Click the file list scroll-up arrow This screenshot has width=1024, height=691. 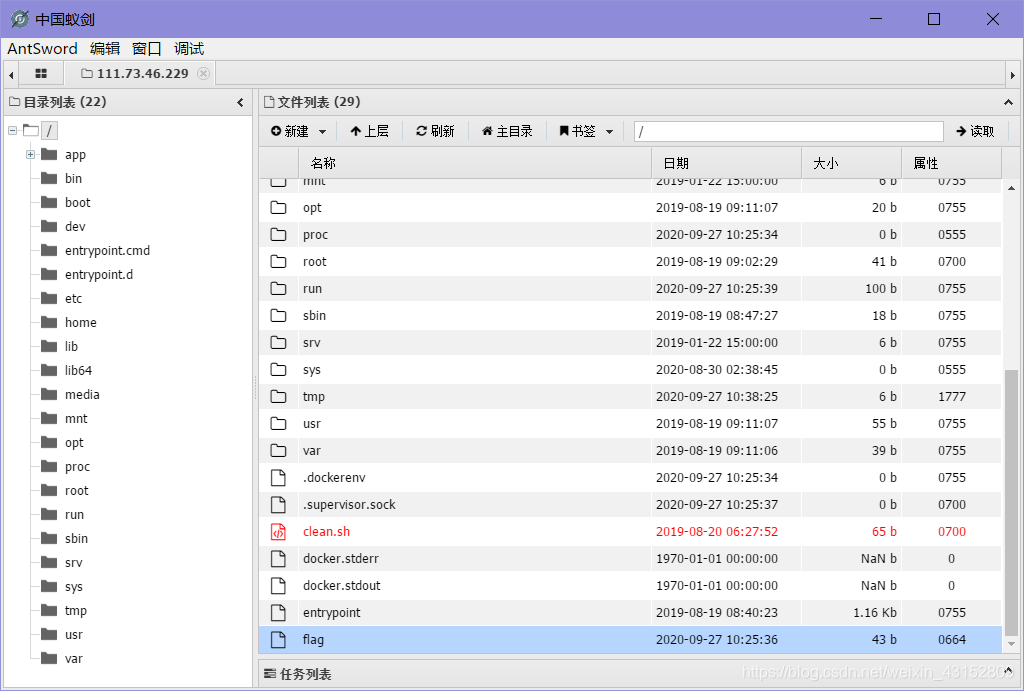(1011, 188)
